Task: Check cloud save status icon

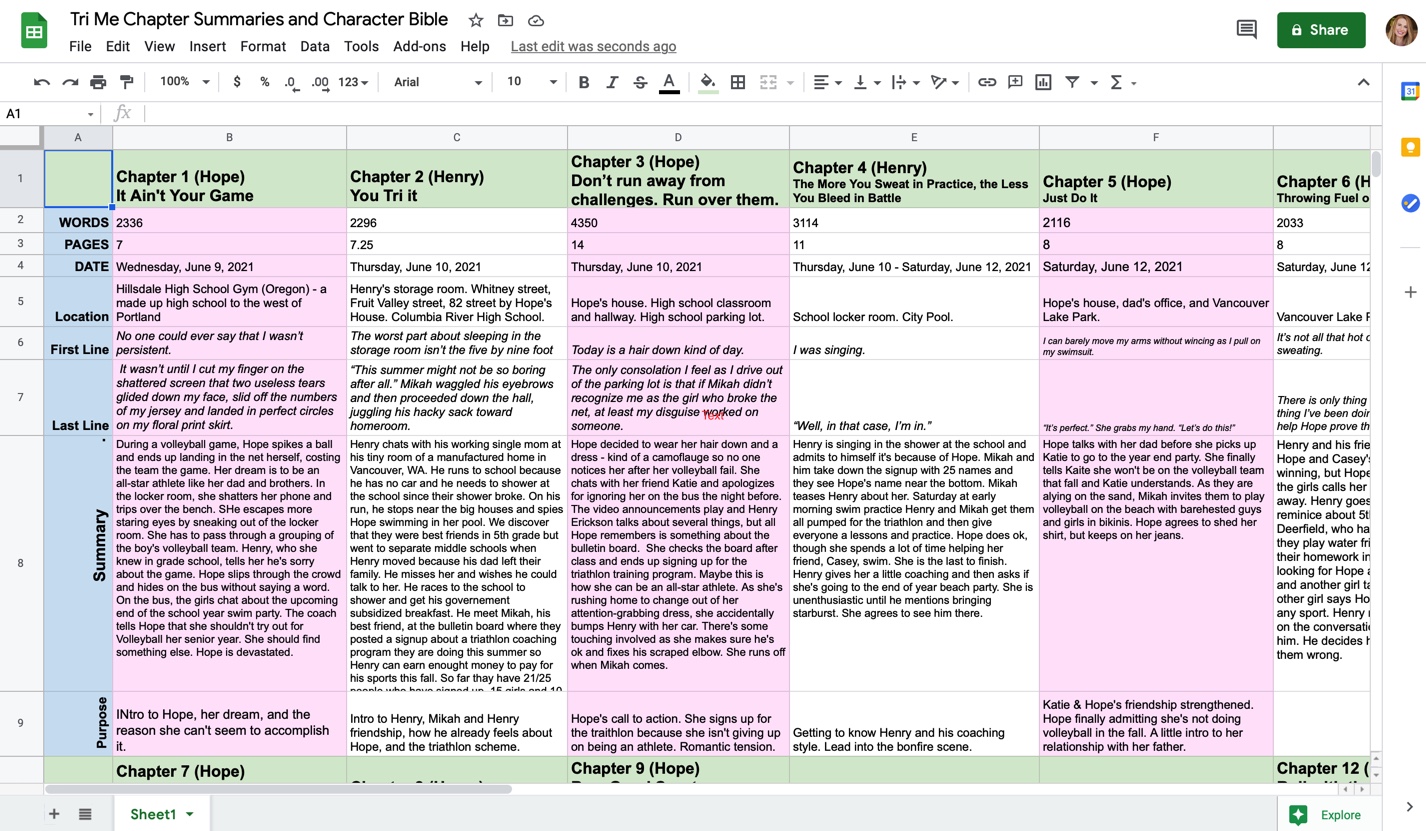Action: pos(536,20)
